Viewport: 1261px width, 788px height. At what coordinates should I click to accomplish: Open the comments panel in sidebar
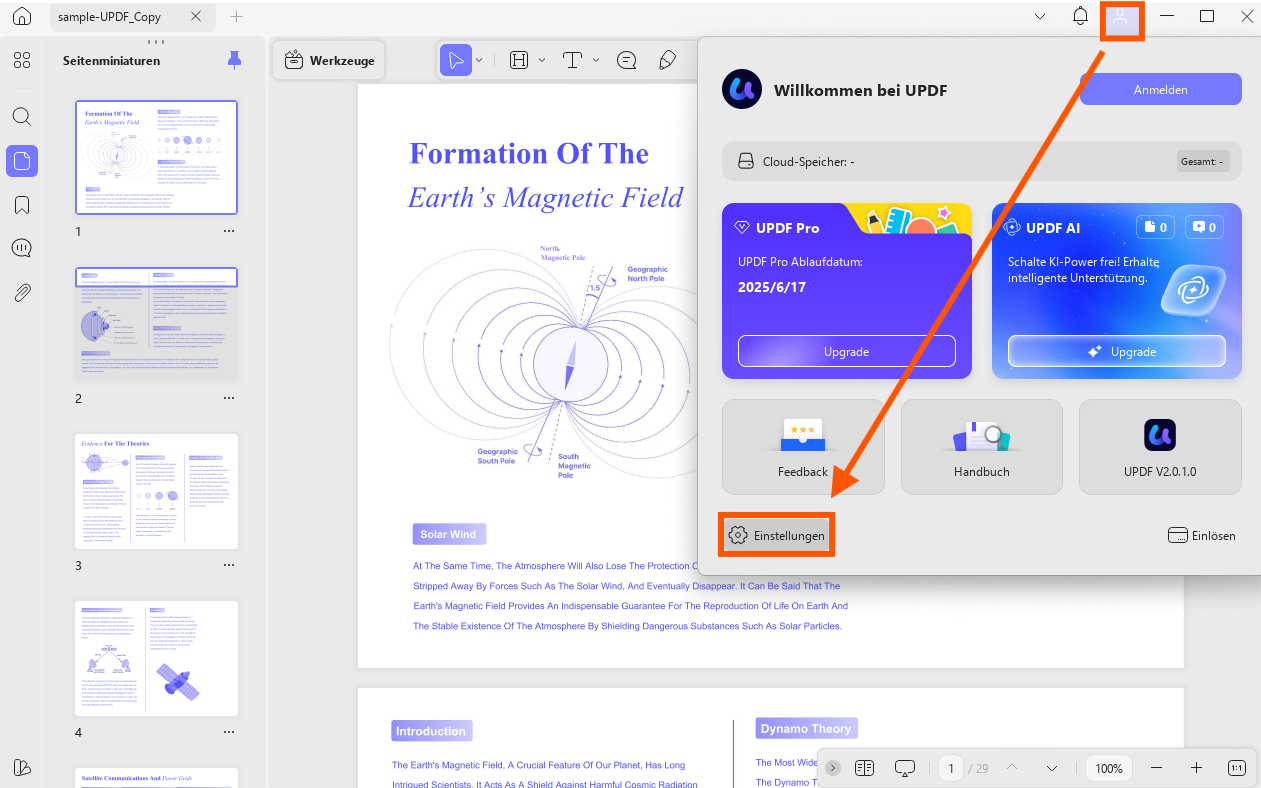tap(22, 248)
